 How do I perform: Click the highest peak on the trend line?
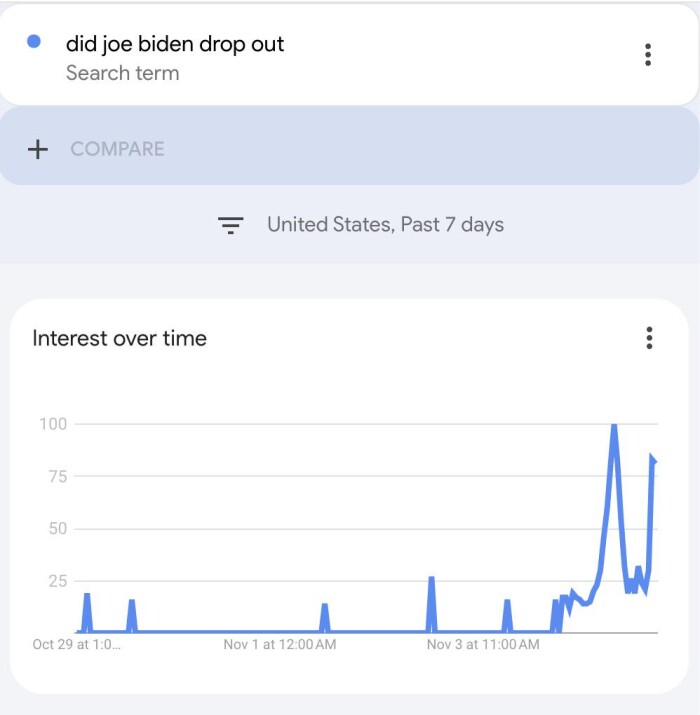[614, 426]
